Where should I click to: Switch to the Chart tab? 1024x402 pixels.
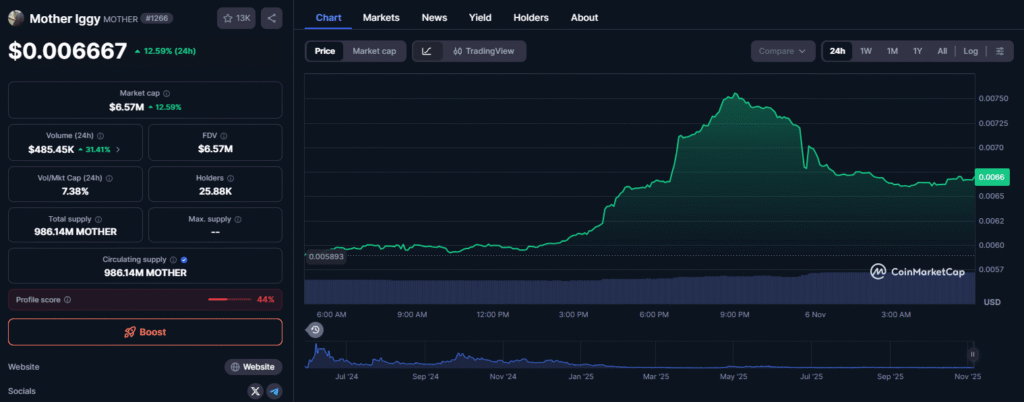point(328,18)
